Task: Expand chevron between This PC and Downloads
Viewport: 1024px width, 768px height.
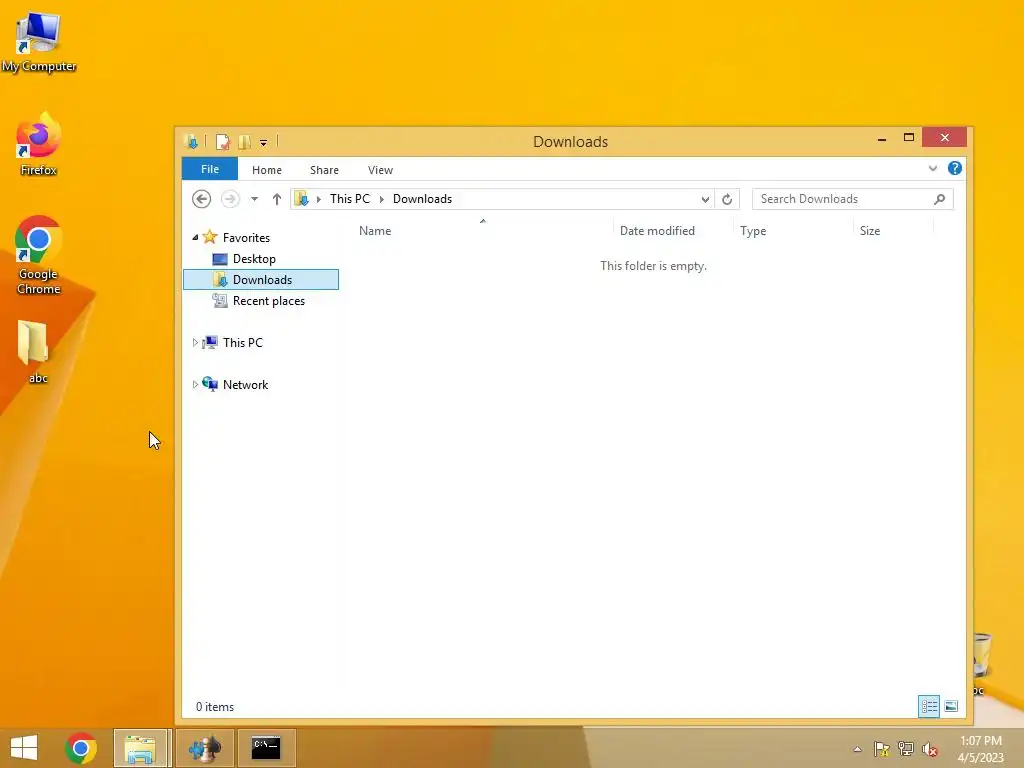Action: pos(382,199)
